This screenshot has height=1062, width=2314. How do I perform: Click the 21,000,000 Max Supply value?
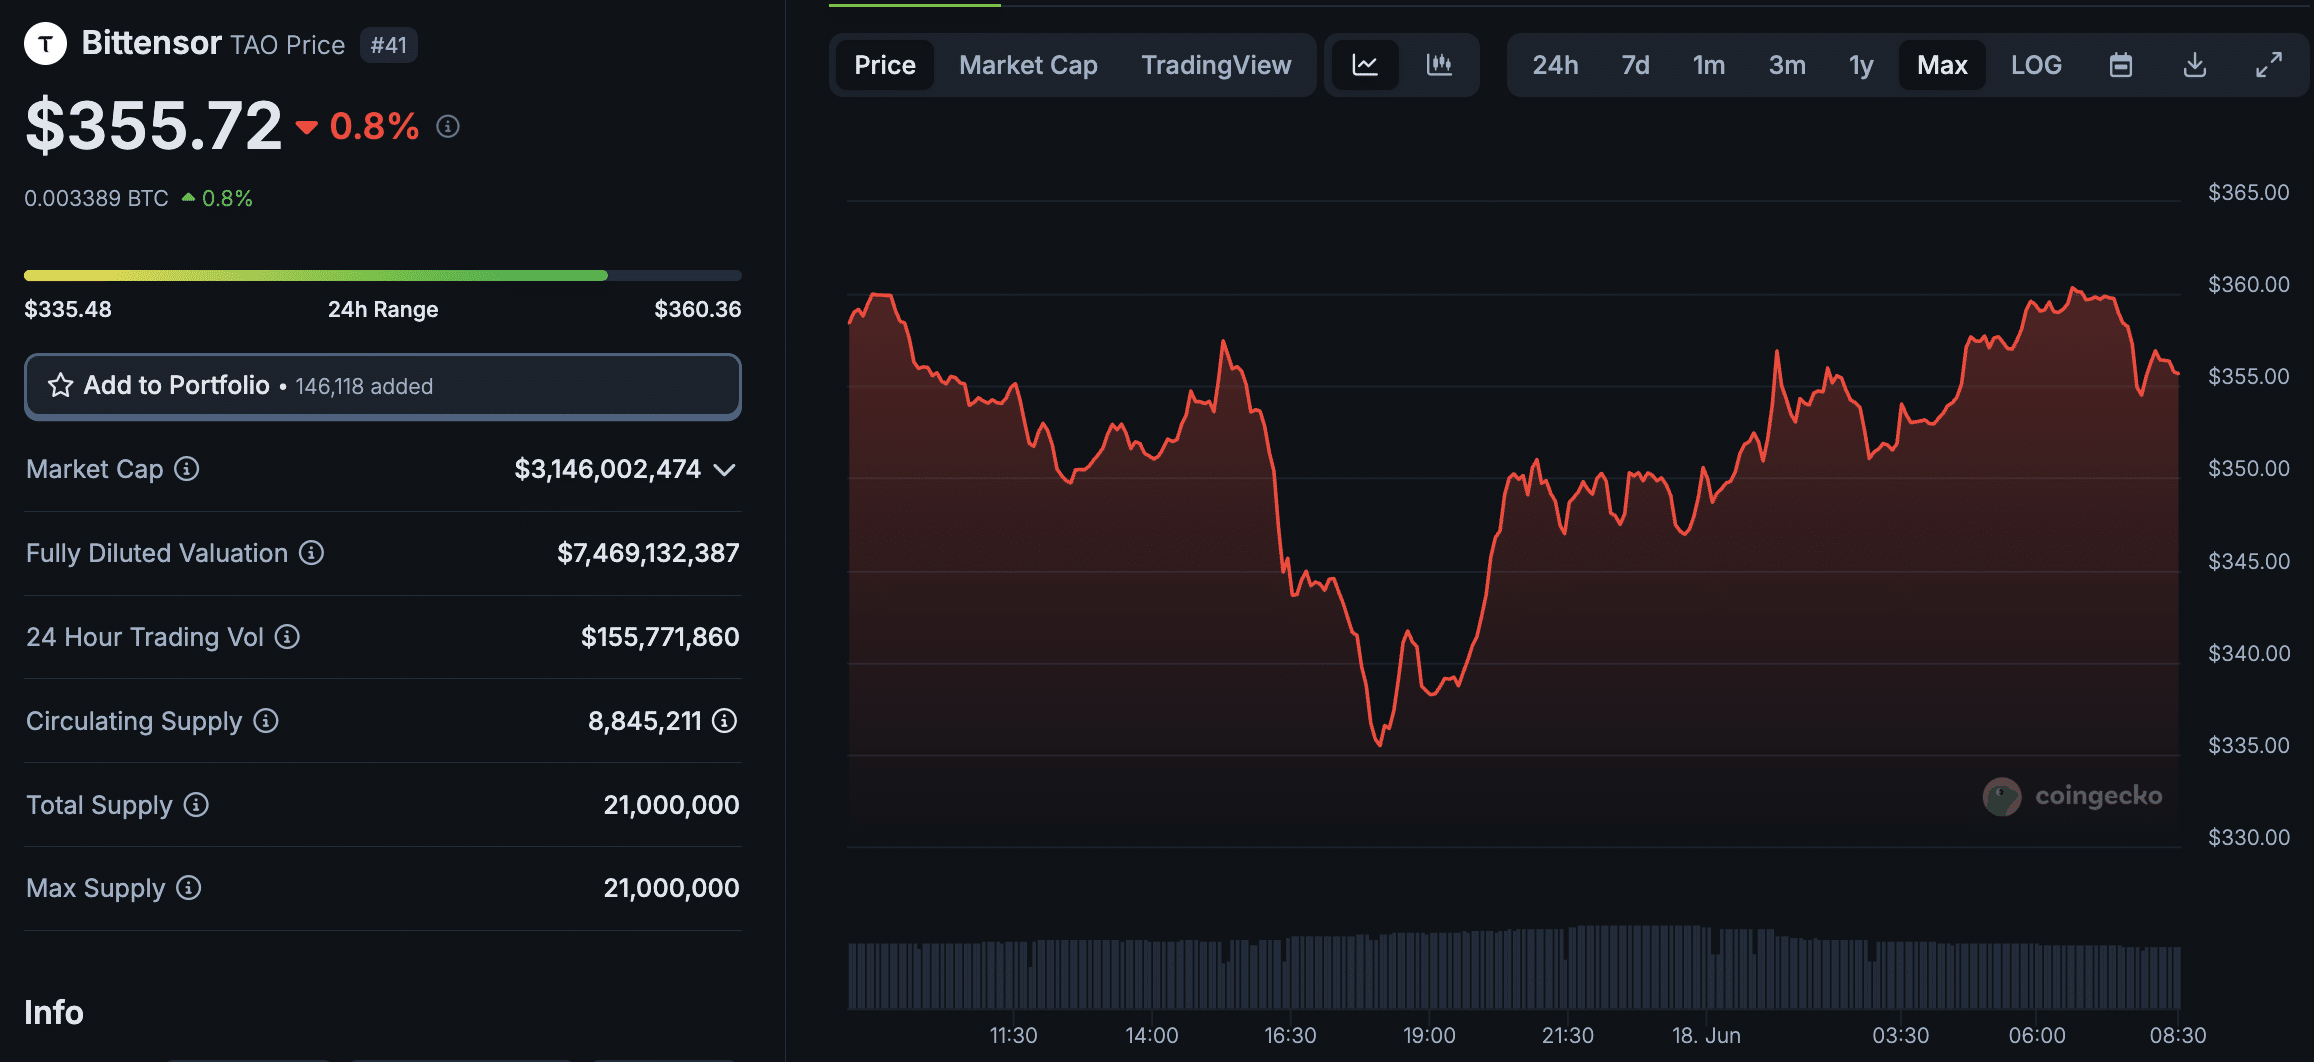pyautogui.click(x=671, y=888)
